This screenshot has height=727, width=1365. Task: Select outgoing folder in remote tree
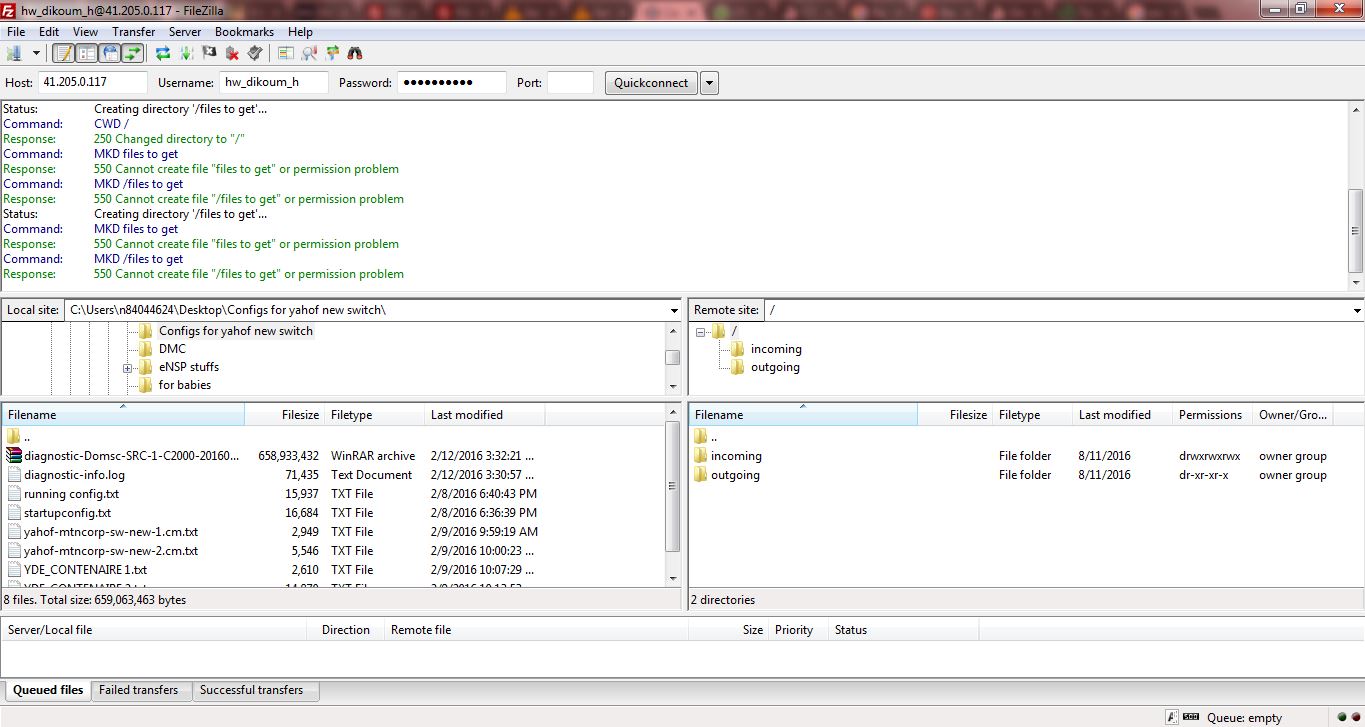coord(775,367)
